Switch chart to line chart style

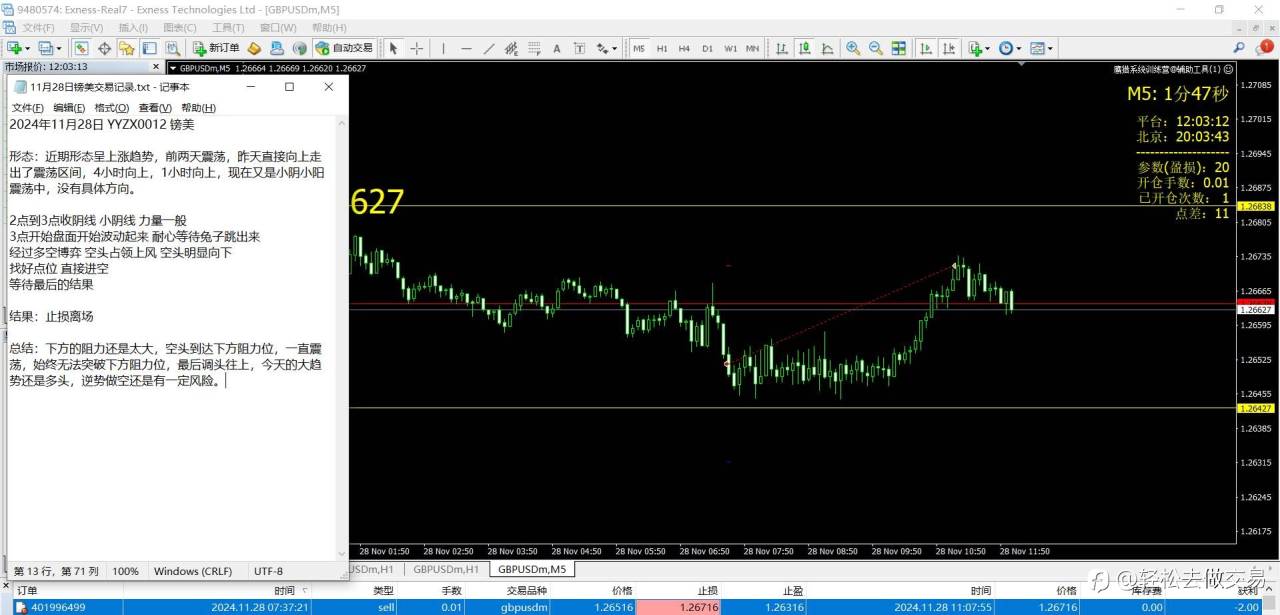click(827, 48)
